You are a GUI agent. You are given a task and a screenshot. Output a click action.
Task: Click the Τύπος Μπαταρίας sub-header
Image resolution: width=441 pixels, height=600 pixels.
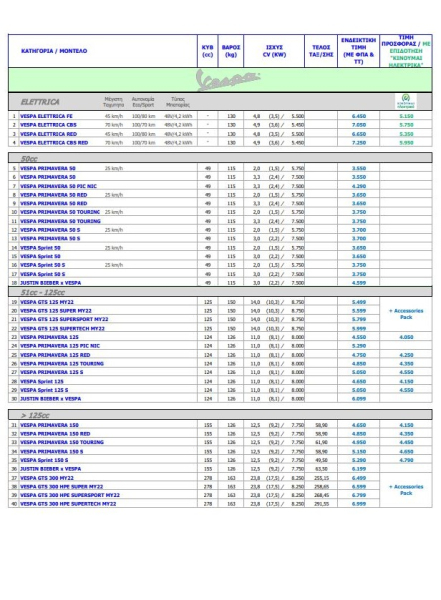178,102
